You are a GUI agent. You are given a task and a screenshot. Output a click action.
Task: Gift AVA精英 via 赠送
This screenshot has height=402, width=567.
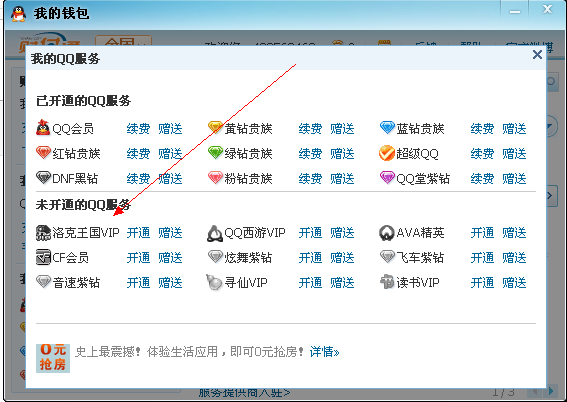514,233
